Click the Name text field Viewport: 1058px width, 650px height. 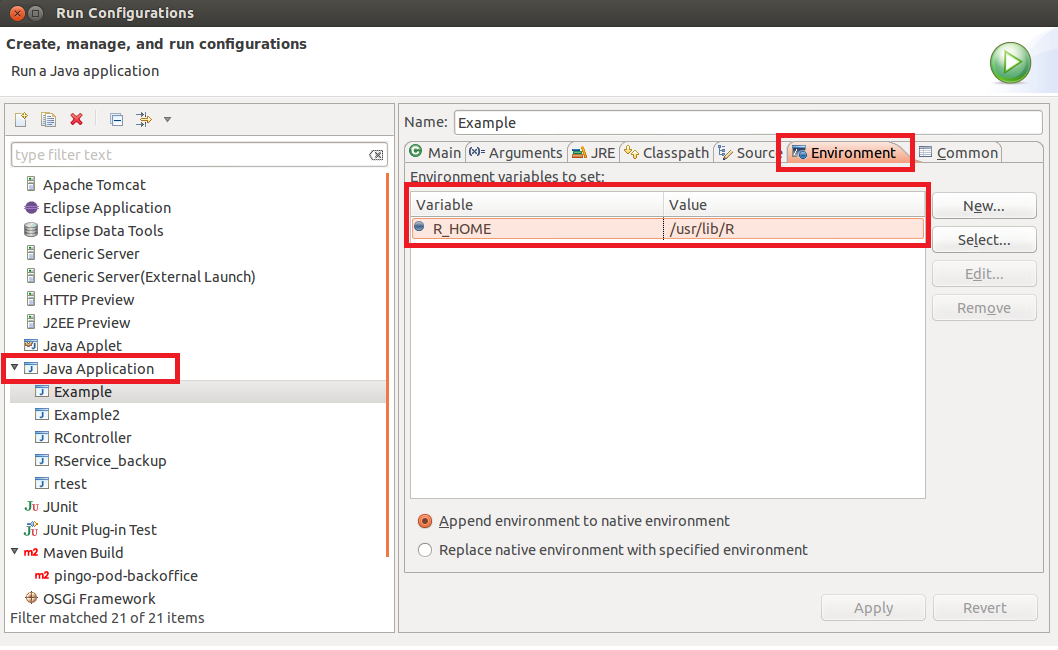tap(748, 122)
